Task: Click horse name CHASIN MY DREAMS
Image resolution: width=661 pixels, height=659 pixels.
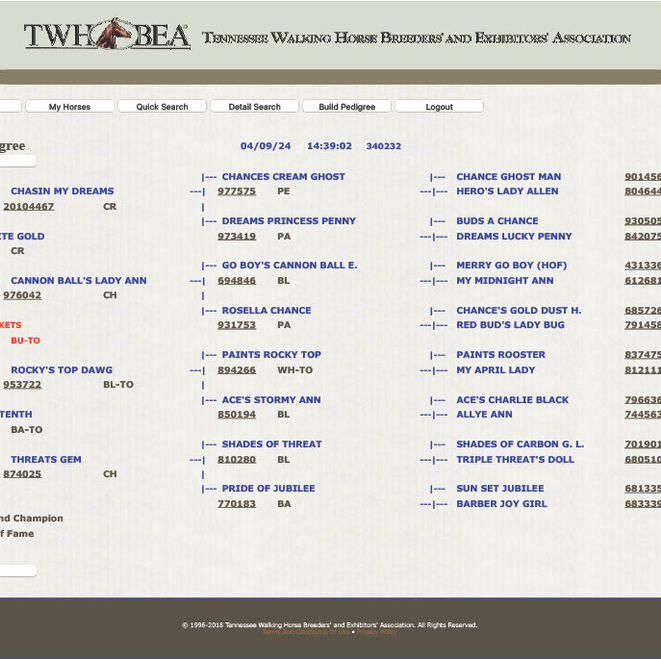Action: [x=62, y=191]
